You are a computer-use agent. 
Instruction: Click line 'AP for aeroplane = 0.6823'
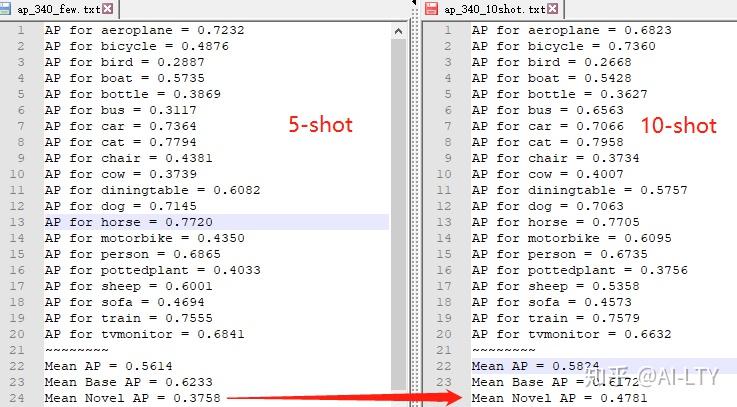(572, 30)
